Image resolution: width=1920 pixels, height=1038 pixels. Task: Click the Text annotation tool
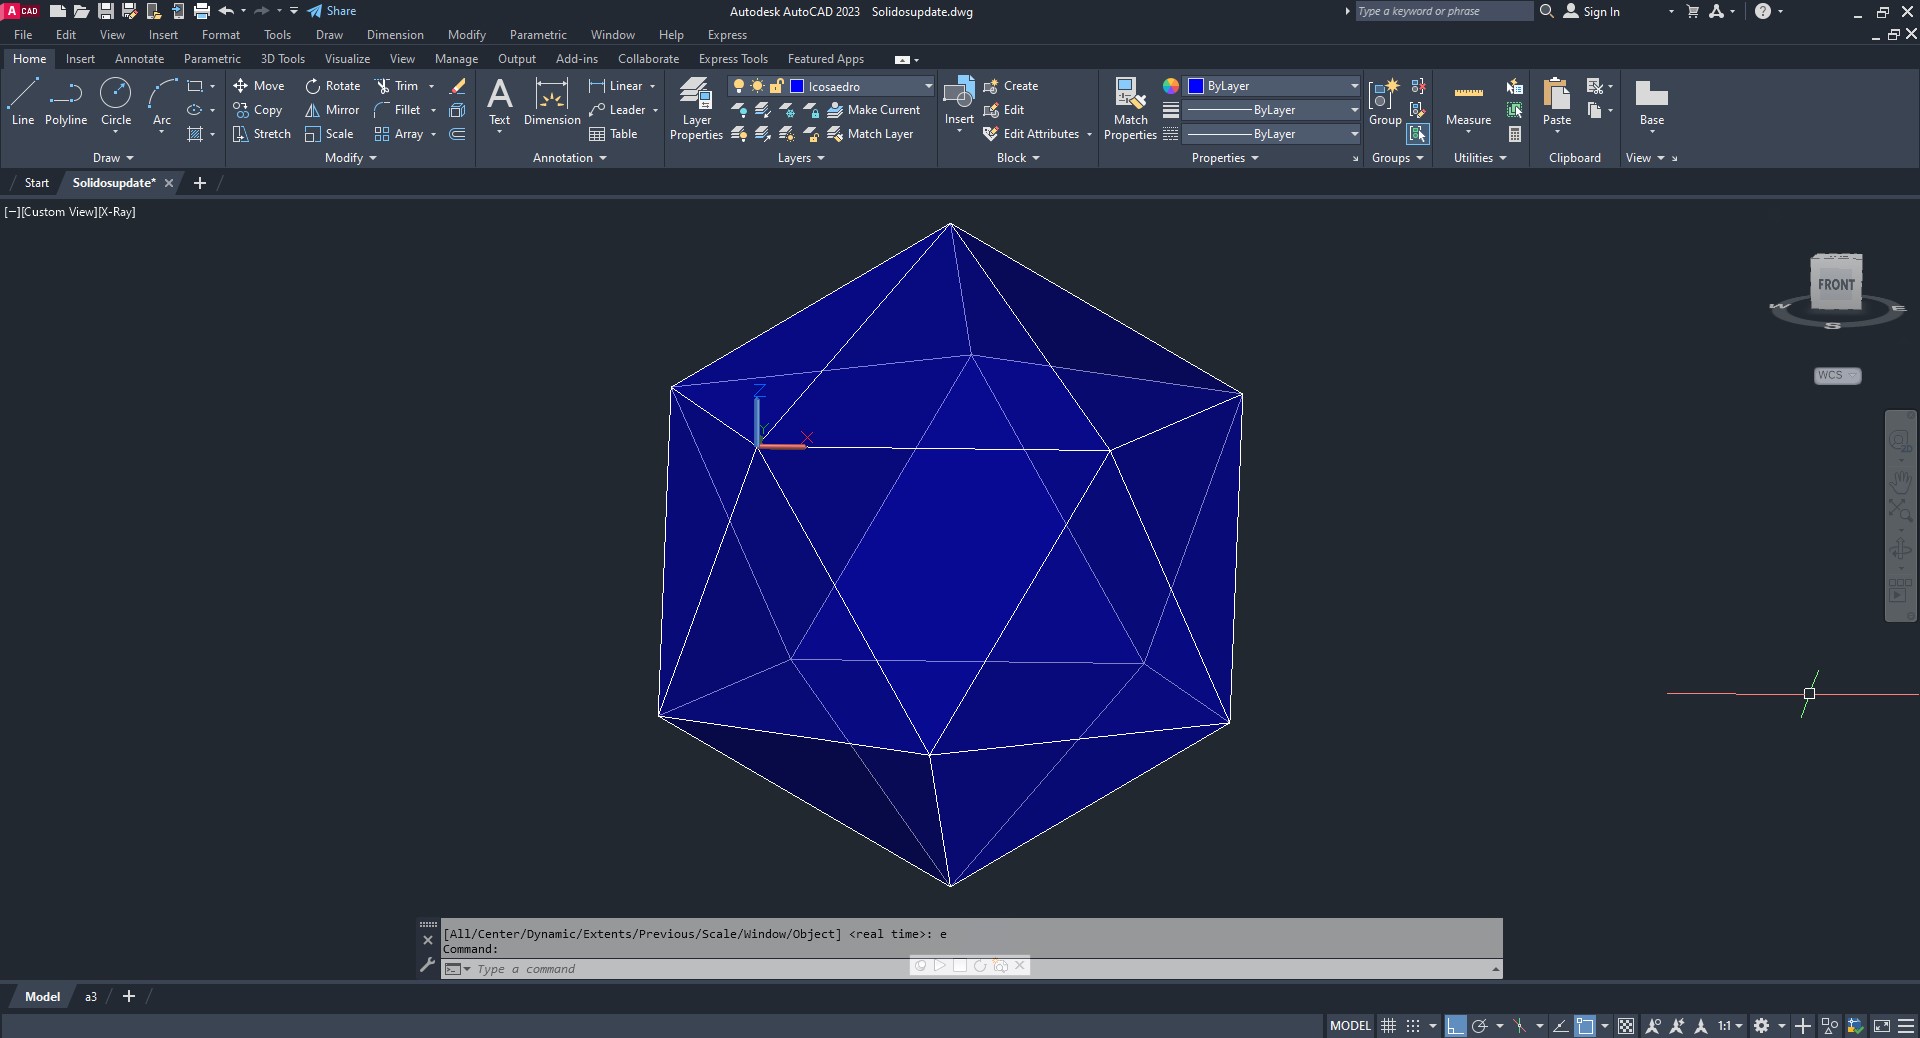(499, 102)
